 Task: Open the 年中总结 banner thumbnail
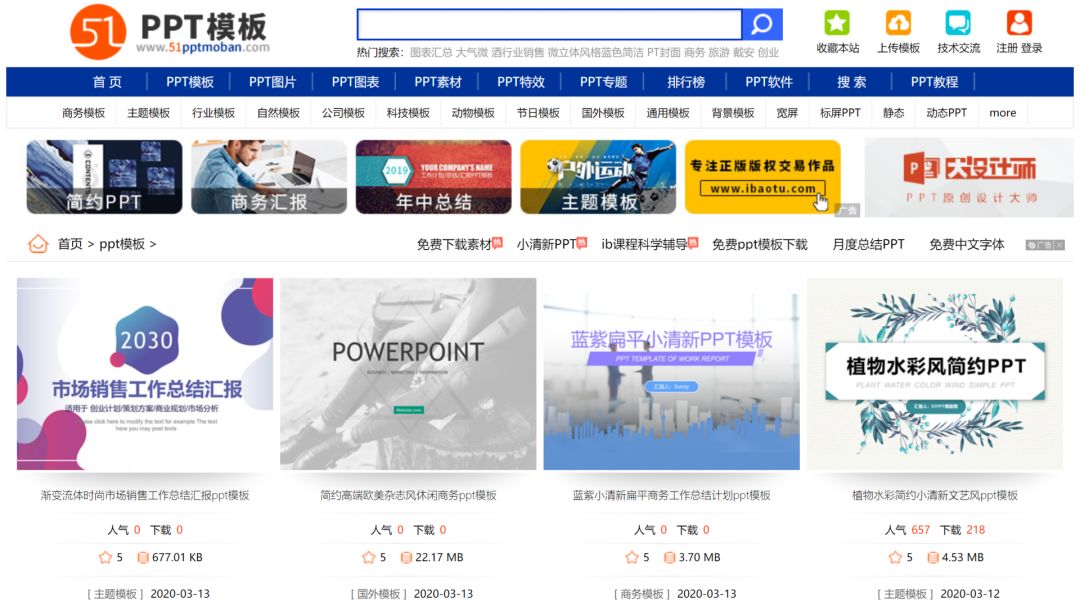coord(433,177)
